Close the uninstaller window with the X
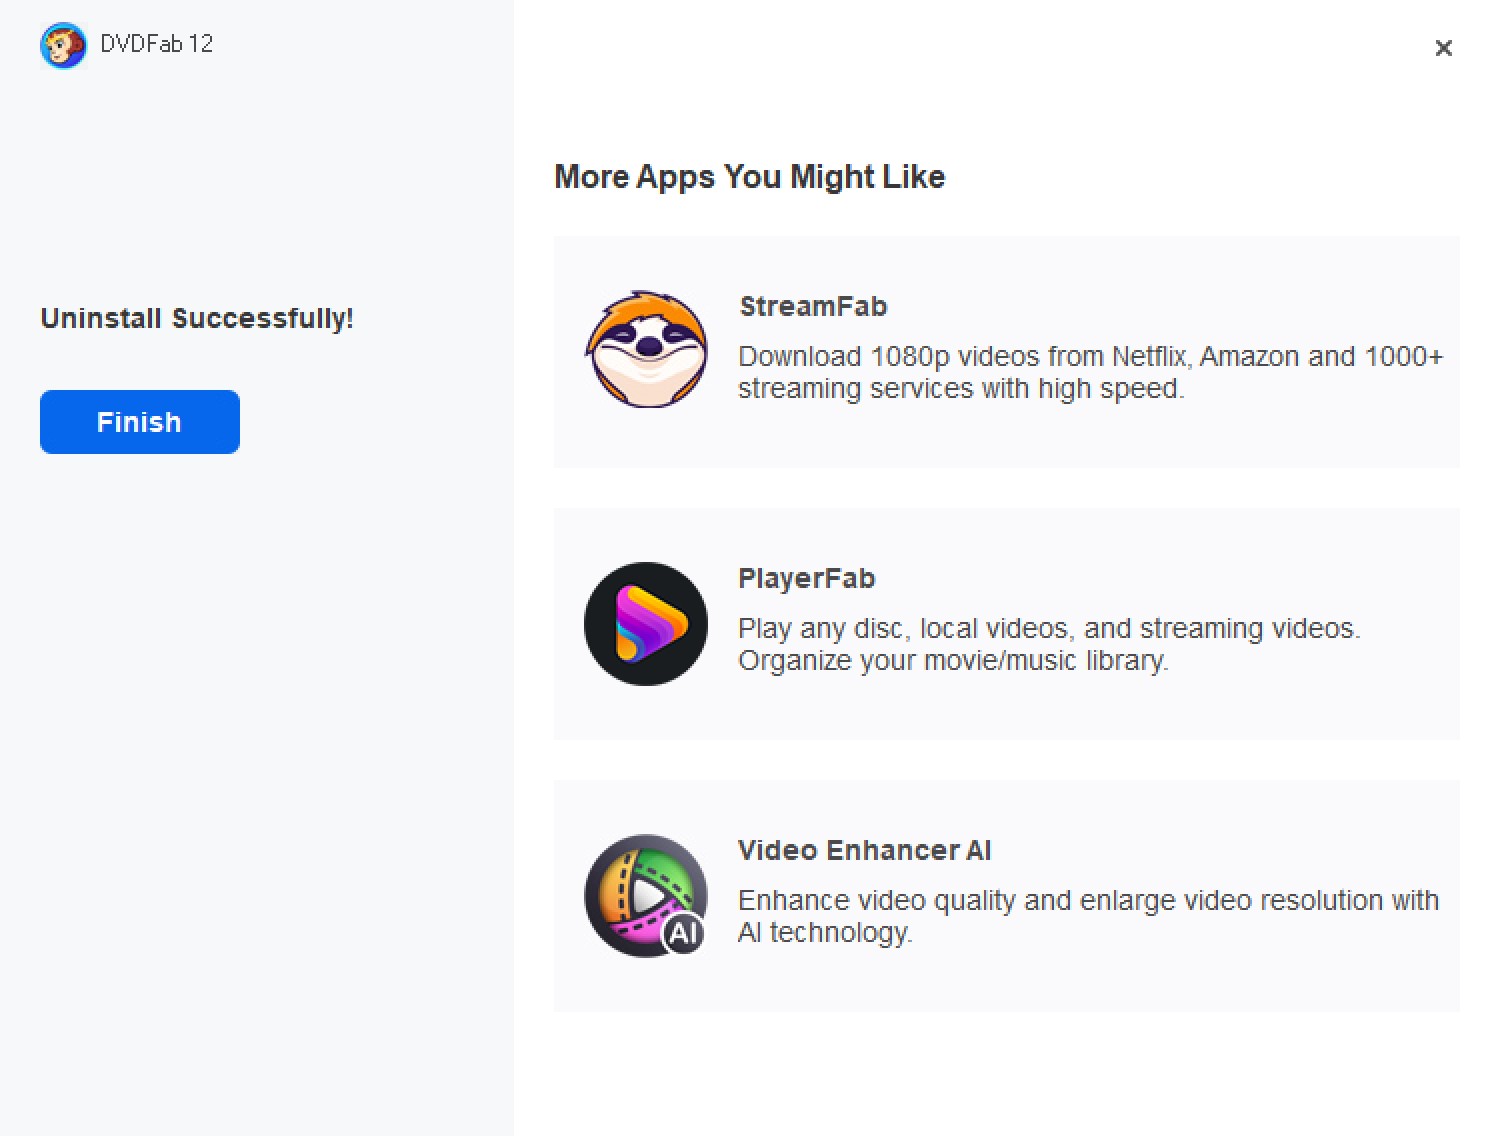Screen dimensions: 1500x1136 pyautogui.click(x=1443, y=48)
